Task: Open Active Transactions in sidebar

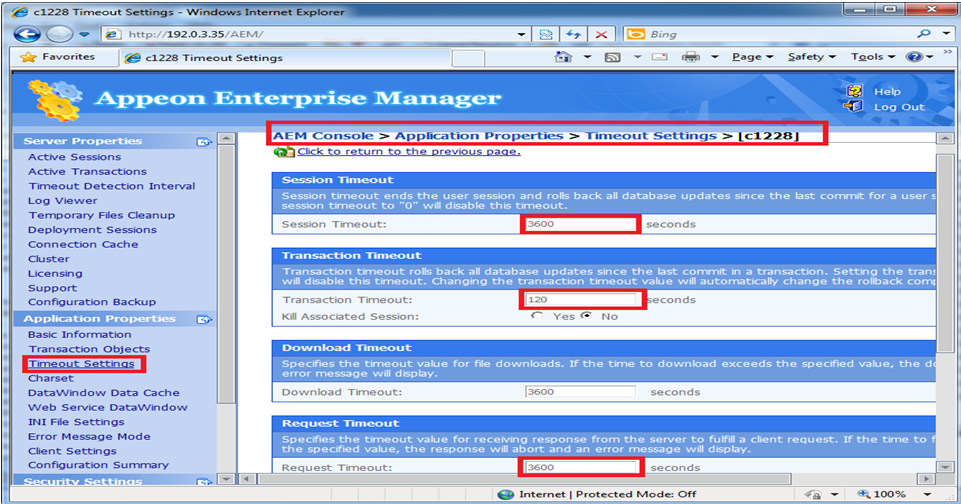Action: 87,172
